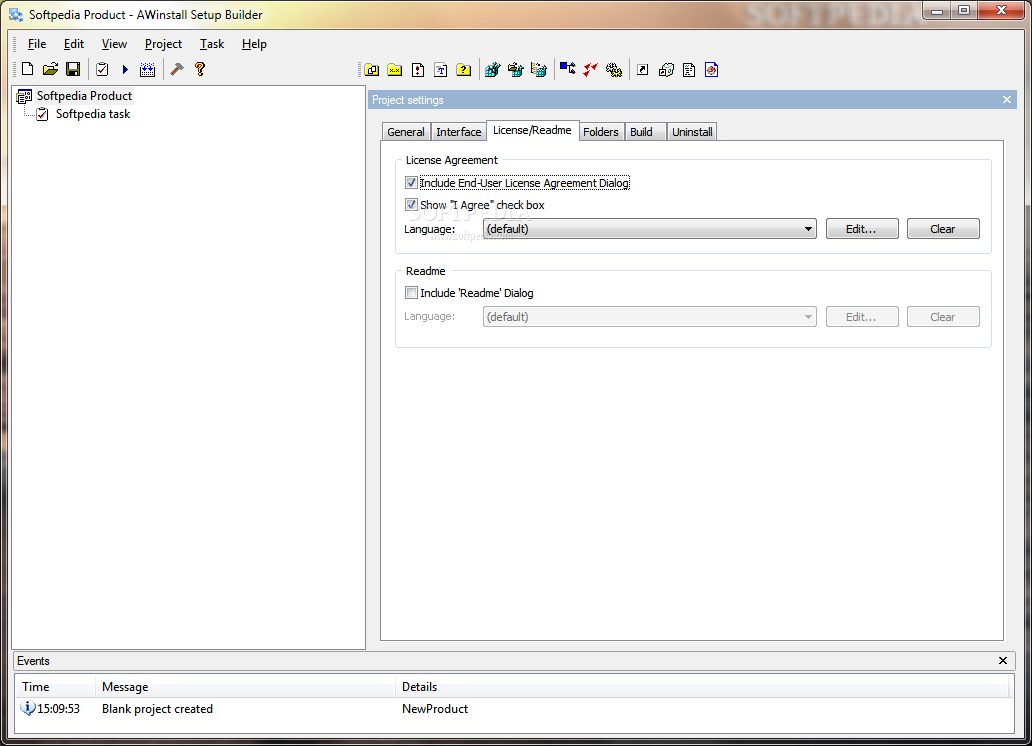Image resolution: width=1032 pixels, height=746 pixels.
Task: Open the Task menu
Action: (x=212, y=44)
